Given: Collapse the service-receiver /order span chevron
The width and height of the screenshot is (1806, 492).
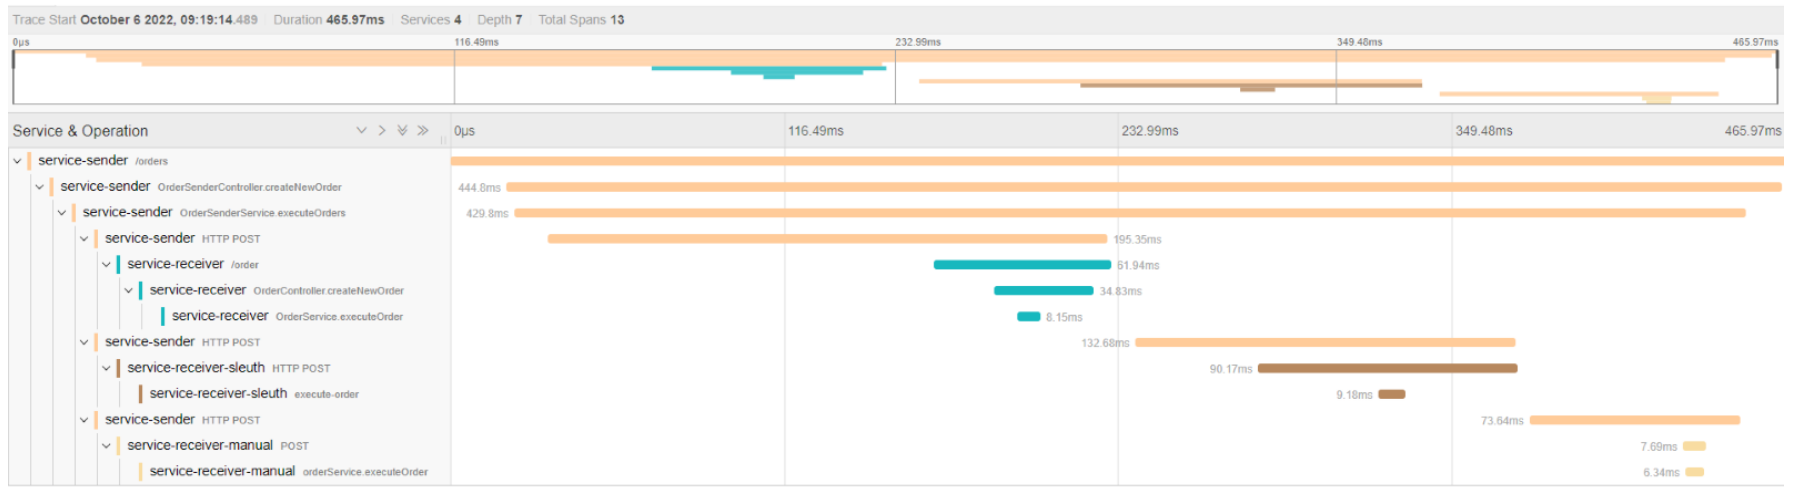Looking at the screenshot, I should [106, 265].
